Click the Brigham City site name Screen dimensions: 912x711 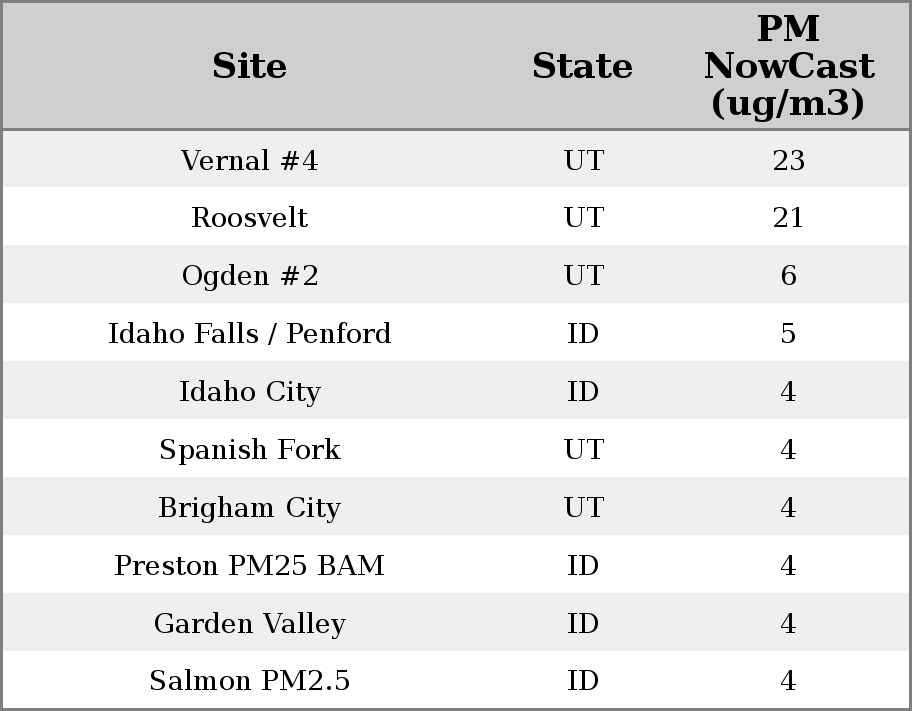(x=250, y=507)
